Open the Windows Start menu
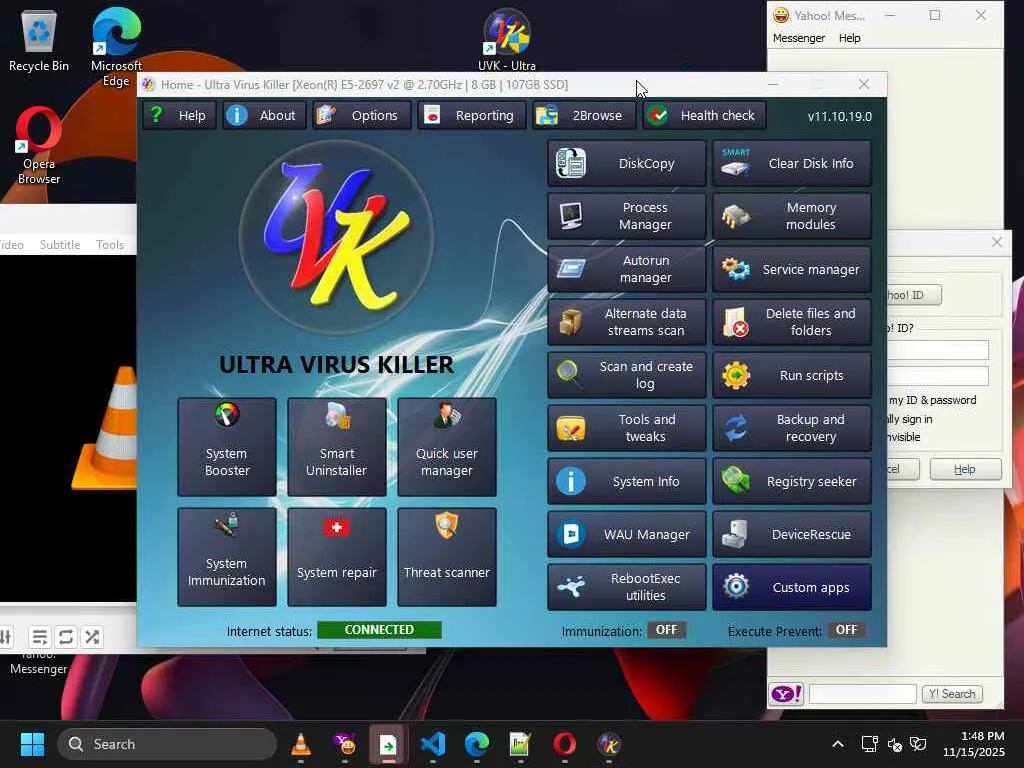The image size is (1024, 768). [32, 744]
